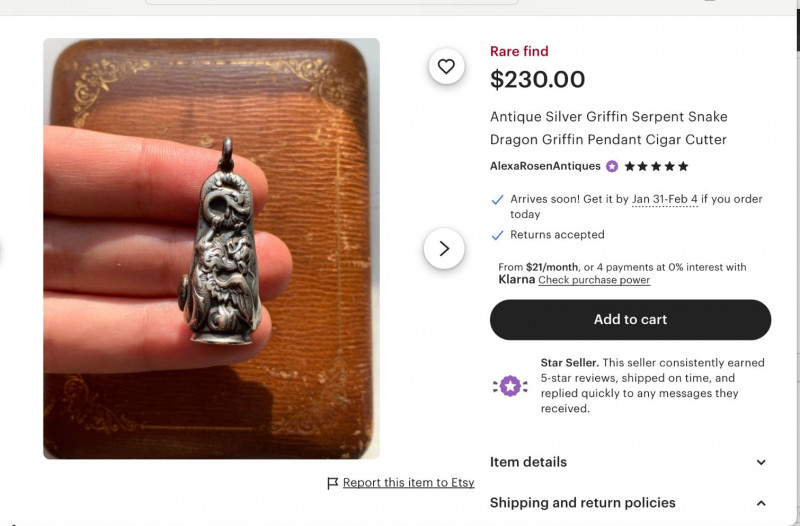Image resolution: width=800 pixels, height=526 pixels.
Task: Show the next product photo arrow
Action: (x=444, y=248)
